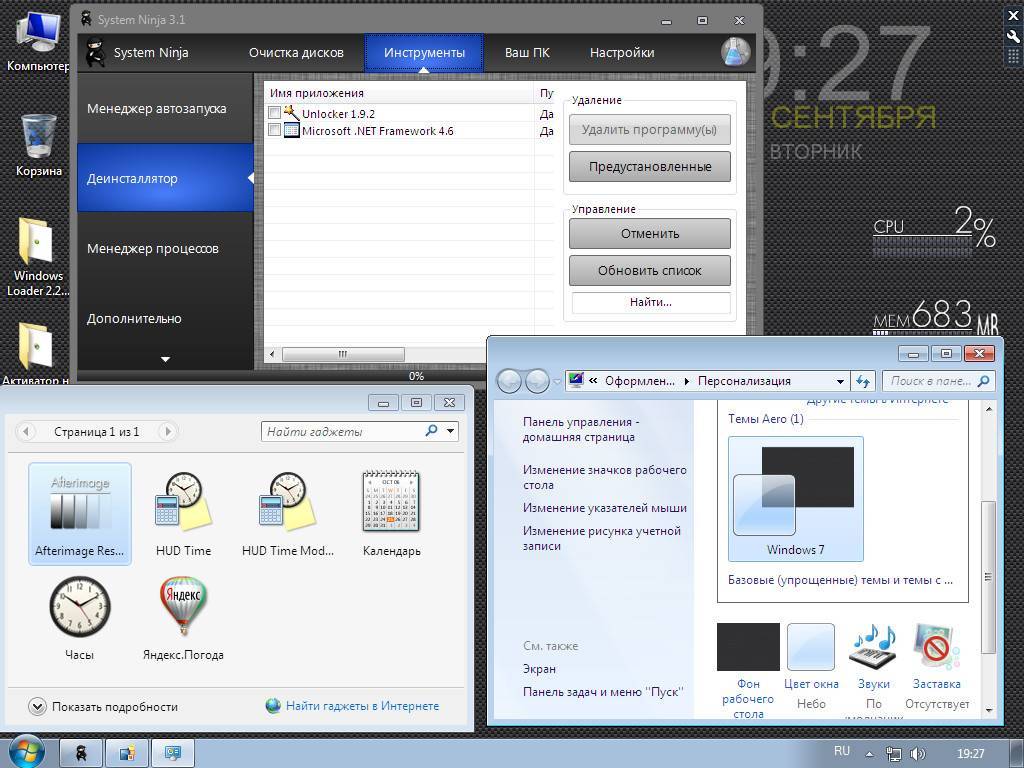Viewport: 1024px width, 768px height.
Task: Open the gadgets gallery taskbar button
Action: 127,754
